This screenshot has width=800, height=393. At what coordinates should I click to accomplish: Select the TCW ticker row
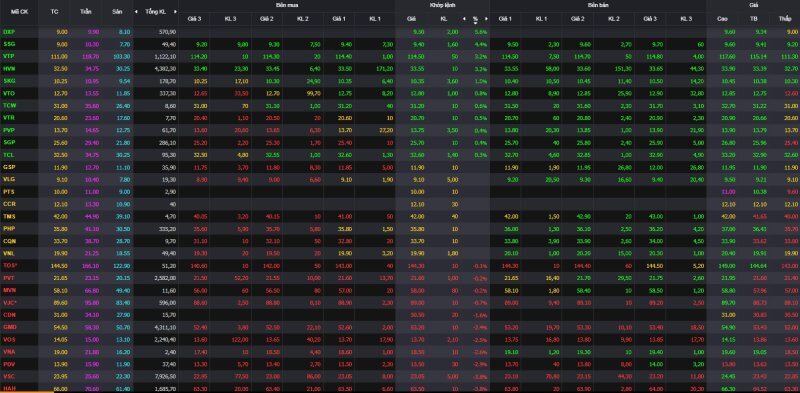pyautogui.click(x=400, y=106)
